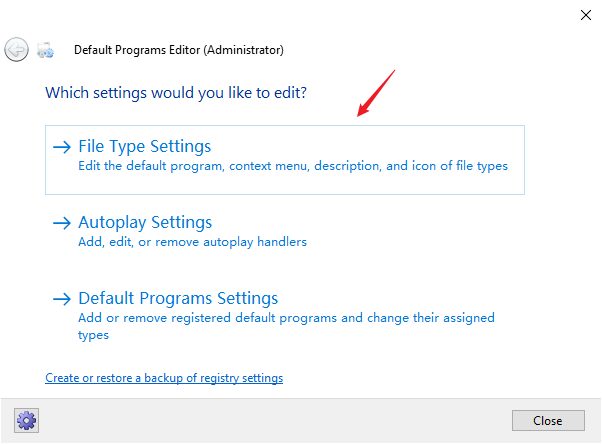Click 'Add, edit, or remove autoplay handlers' text
602x444 pixels.
[x=192, y=242]
